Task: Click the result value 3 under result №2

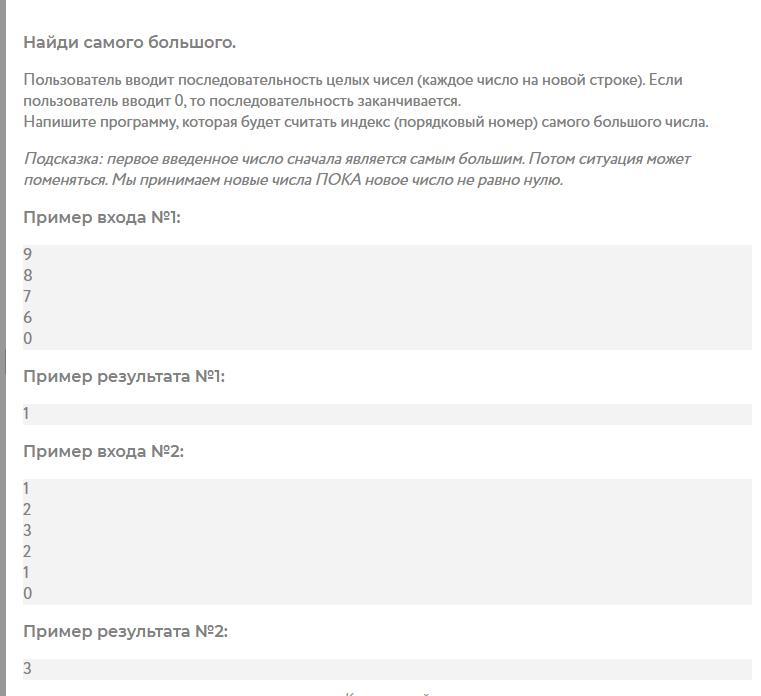Action: 28,668
